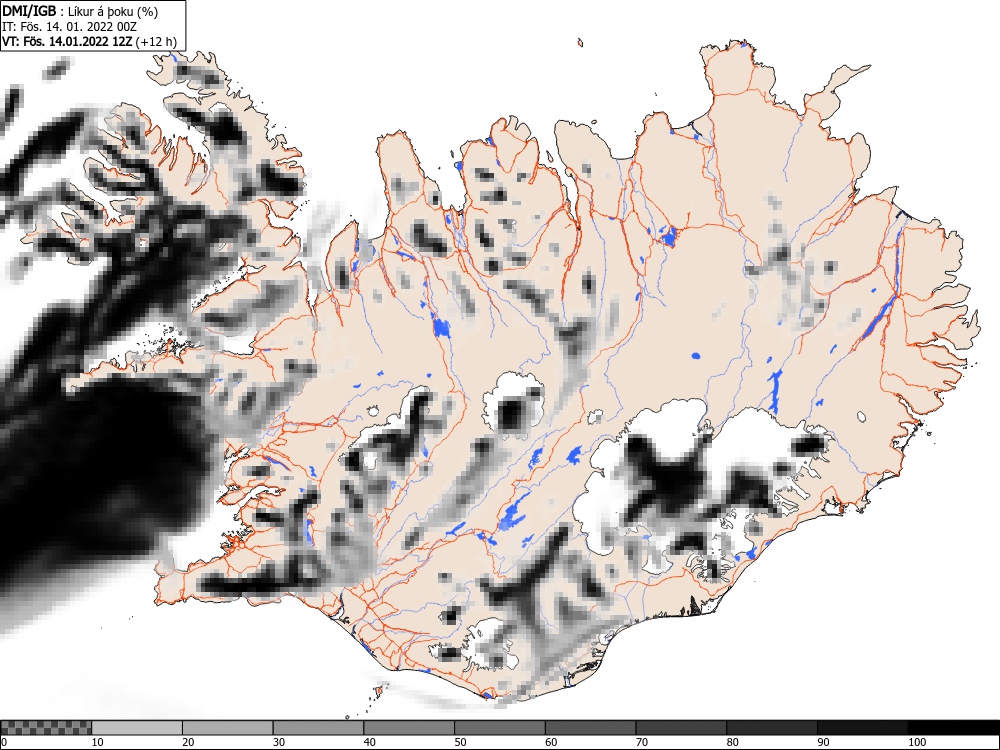
Task: Click the 40–50% gray legend swatch
Action: (409, 728)
